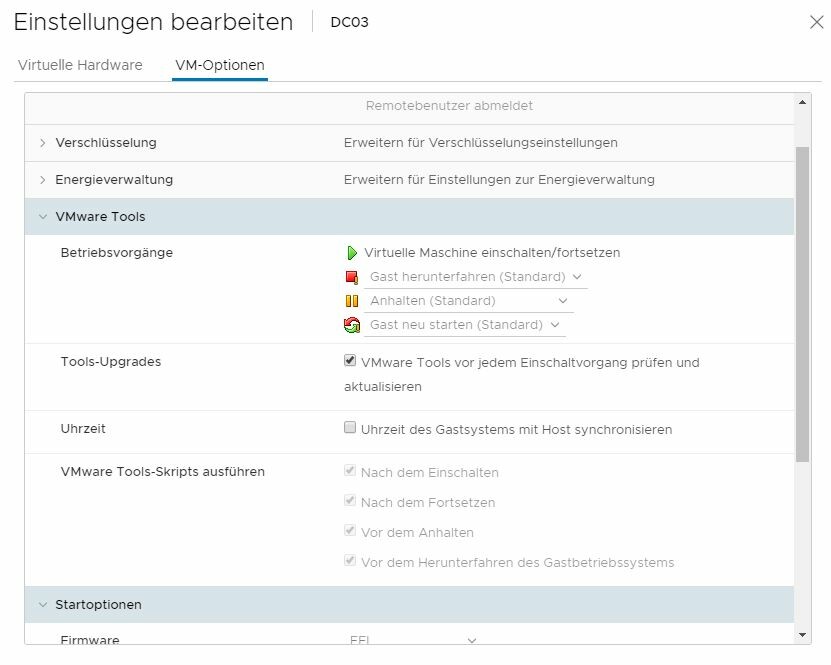Screen dimensions: 831x665
Task: Switch to the Virtuelle Hardware tab
Action: point(80,65)
